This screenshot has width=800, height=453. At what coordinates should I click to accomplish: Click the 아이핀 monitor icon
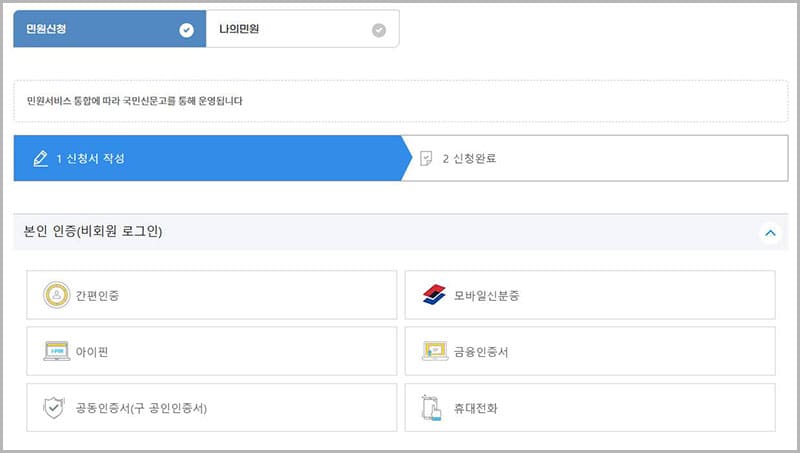pos(57,351)
